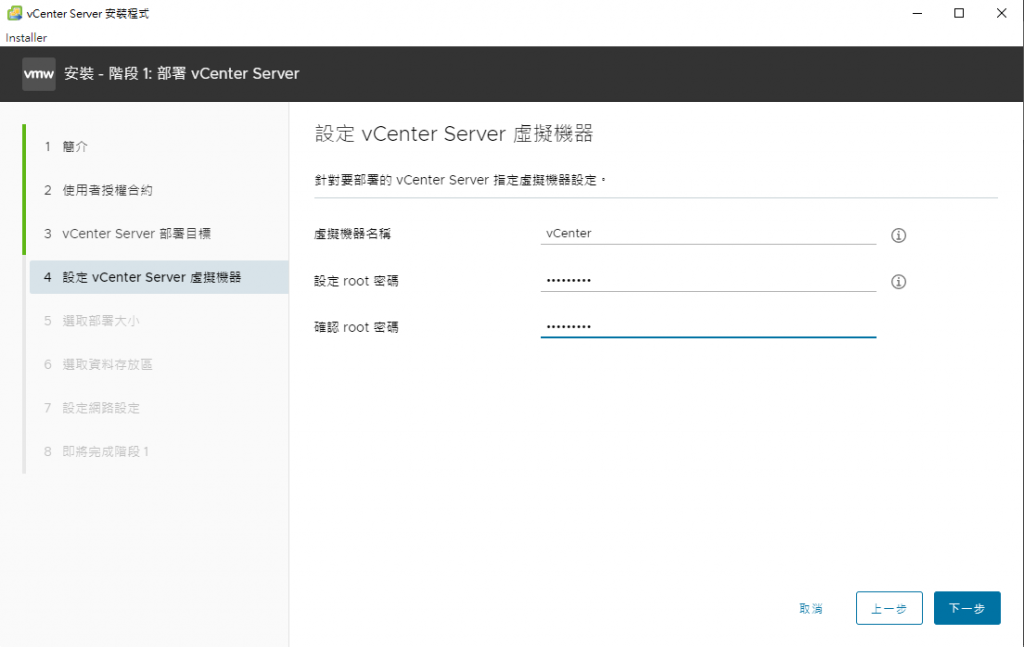Click the 下一步 button
This screenshot has height=647, width=1024.
point(967,608)
